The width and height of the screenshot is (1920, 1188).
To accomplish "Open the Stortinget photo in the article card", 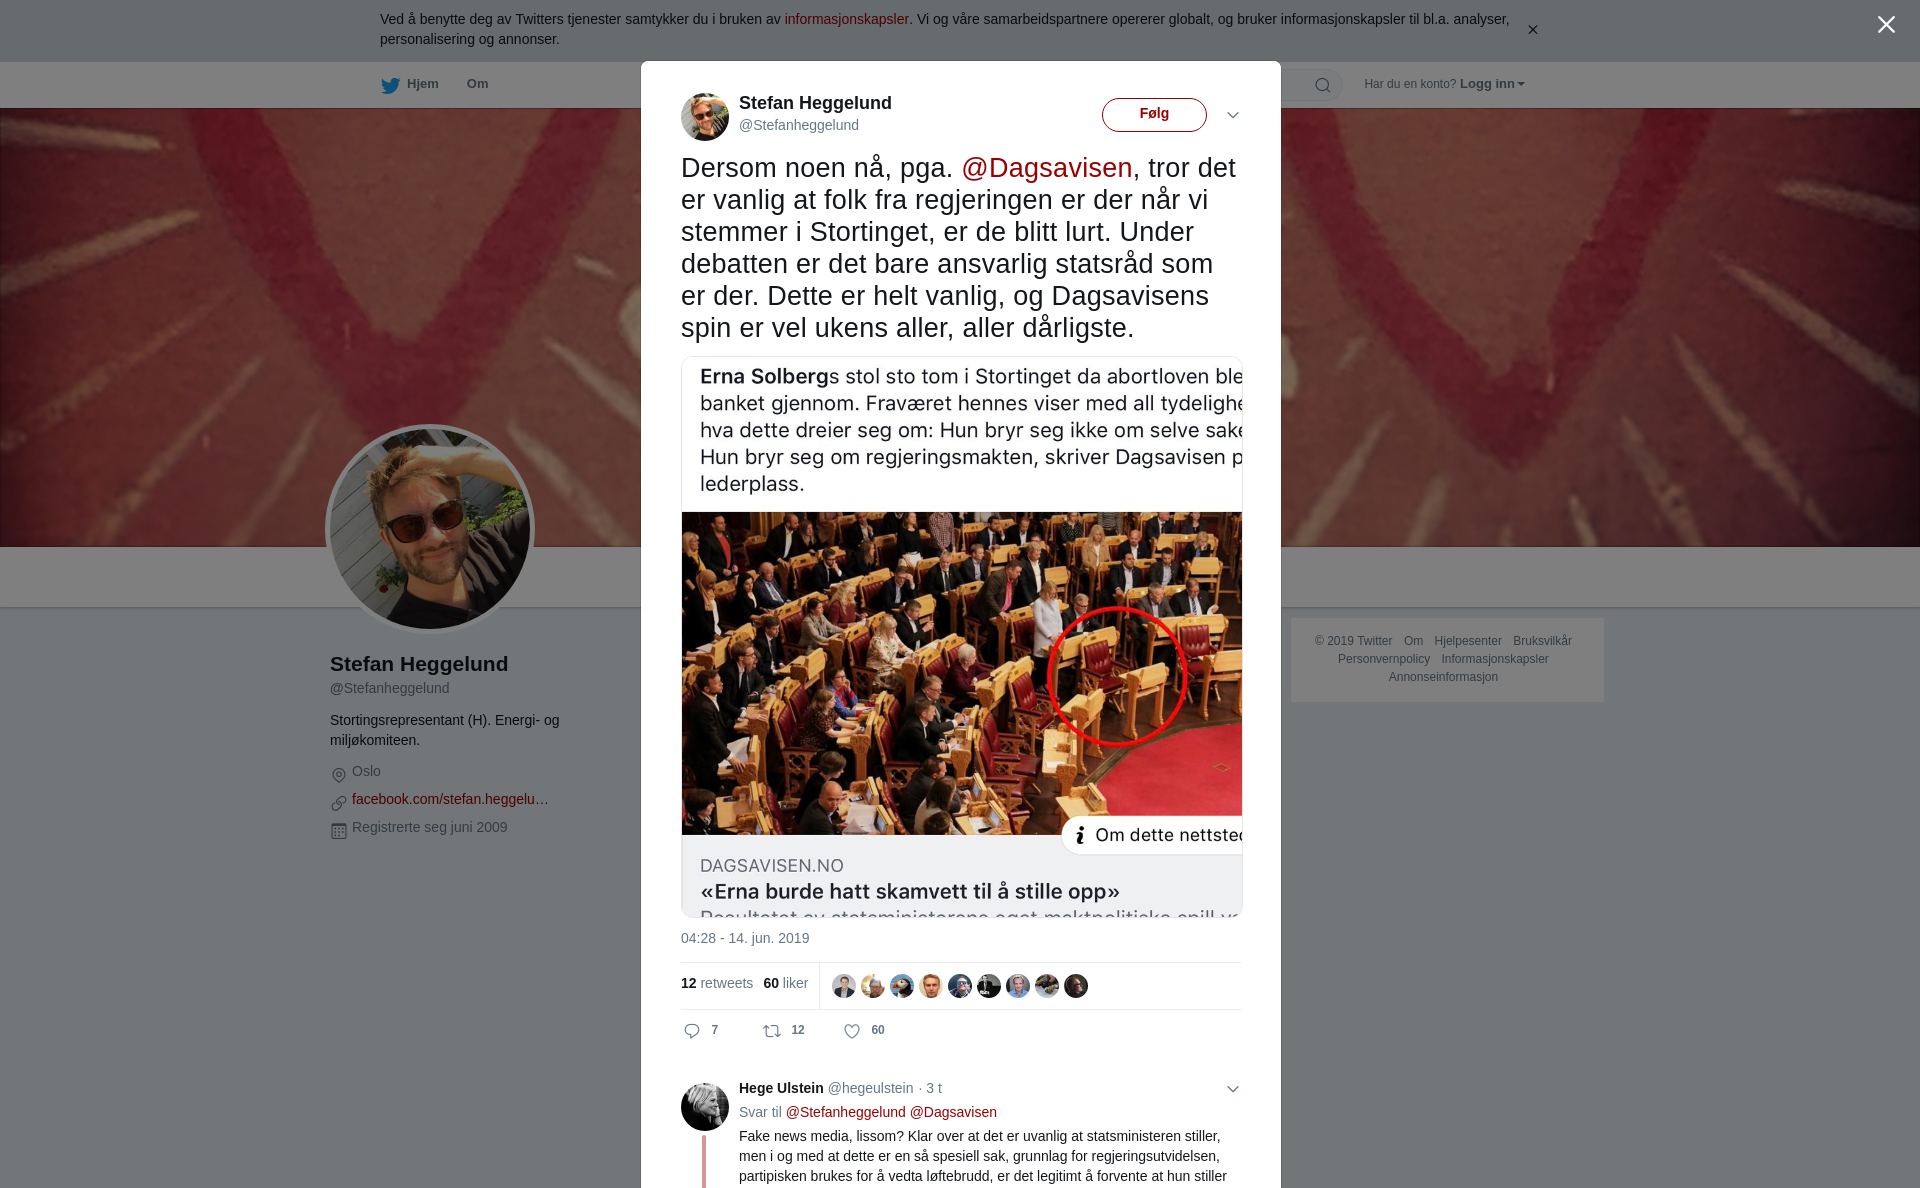I will pyautogui.click(x=962, y=673).
